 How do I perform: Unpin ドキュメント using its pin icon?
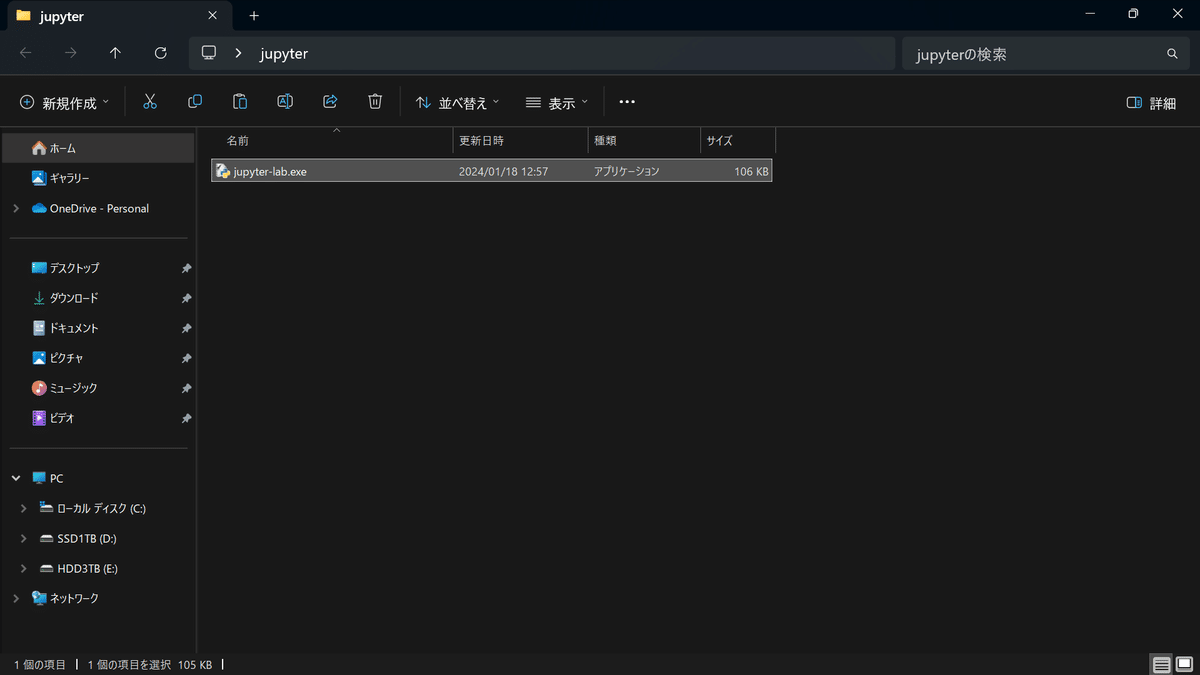[x=187, y=329]
